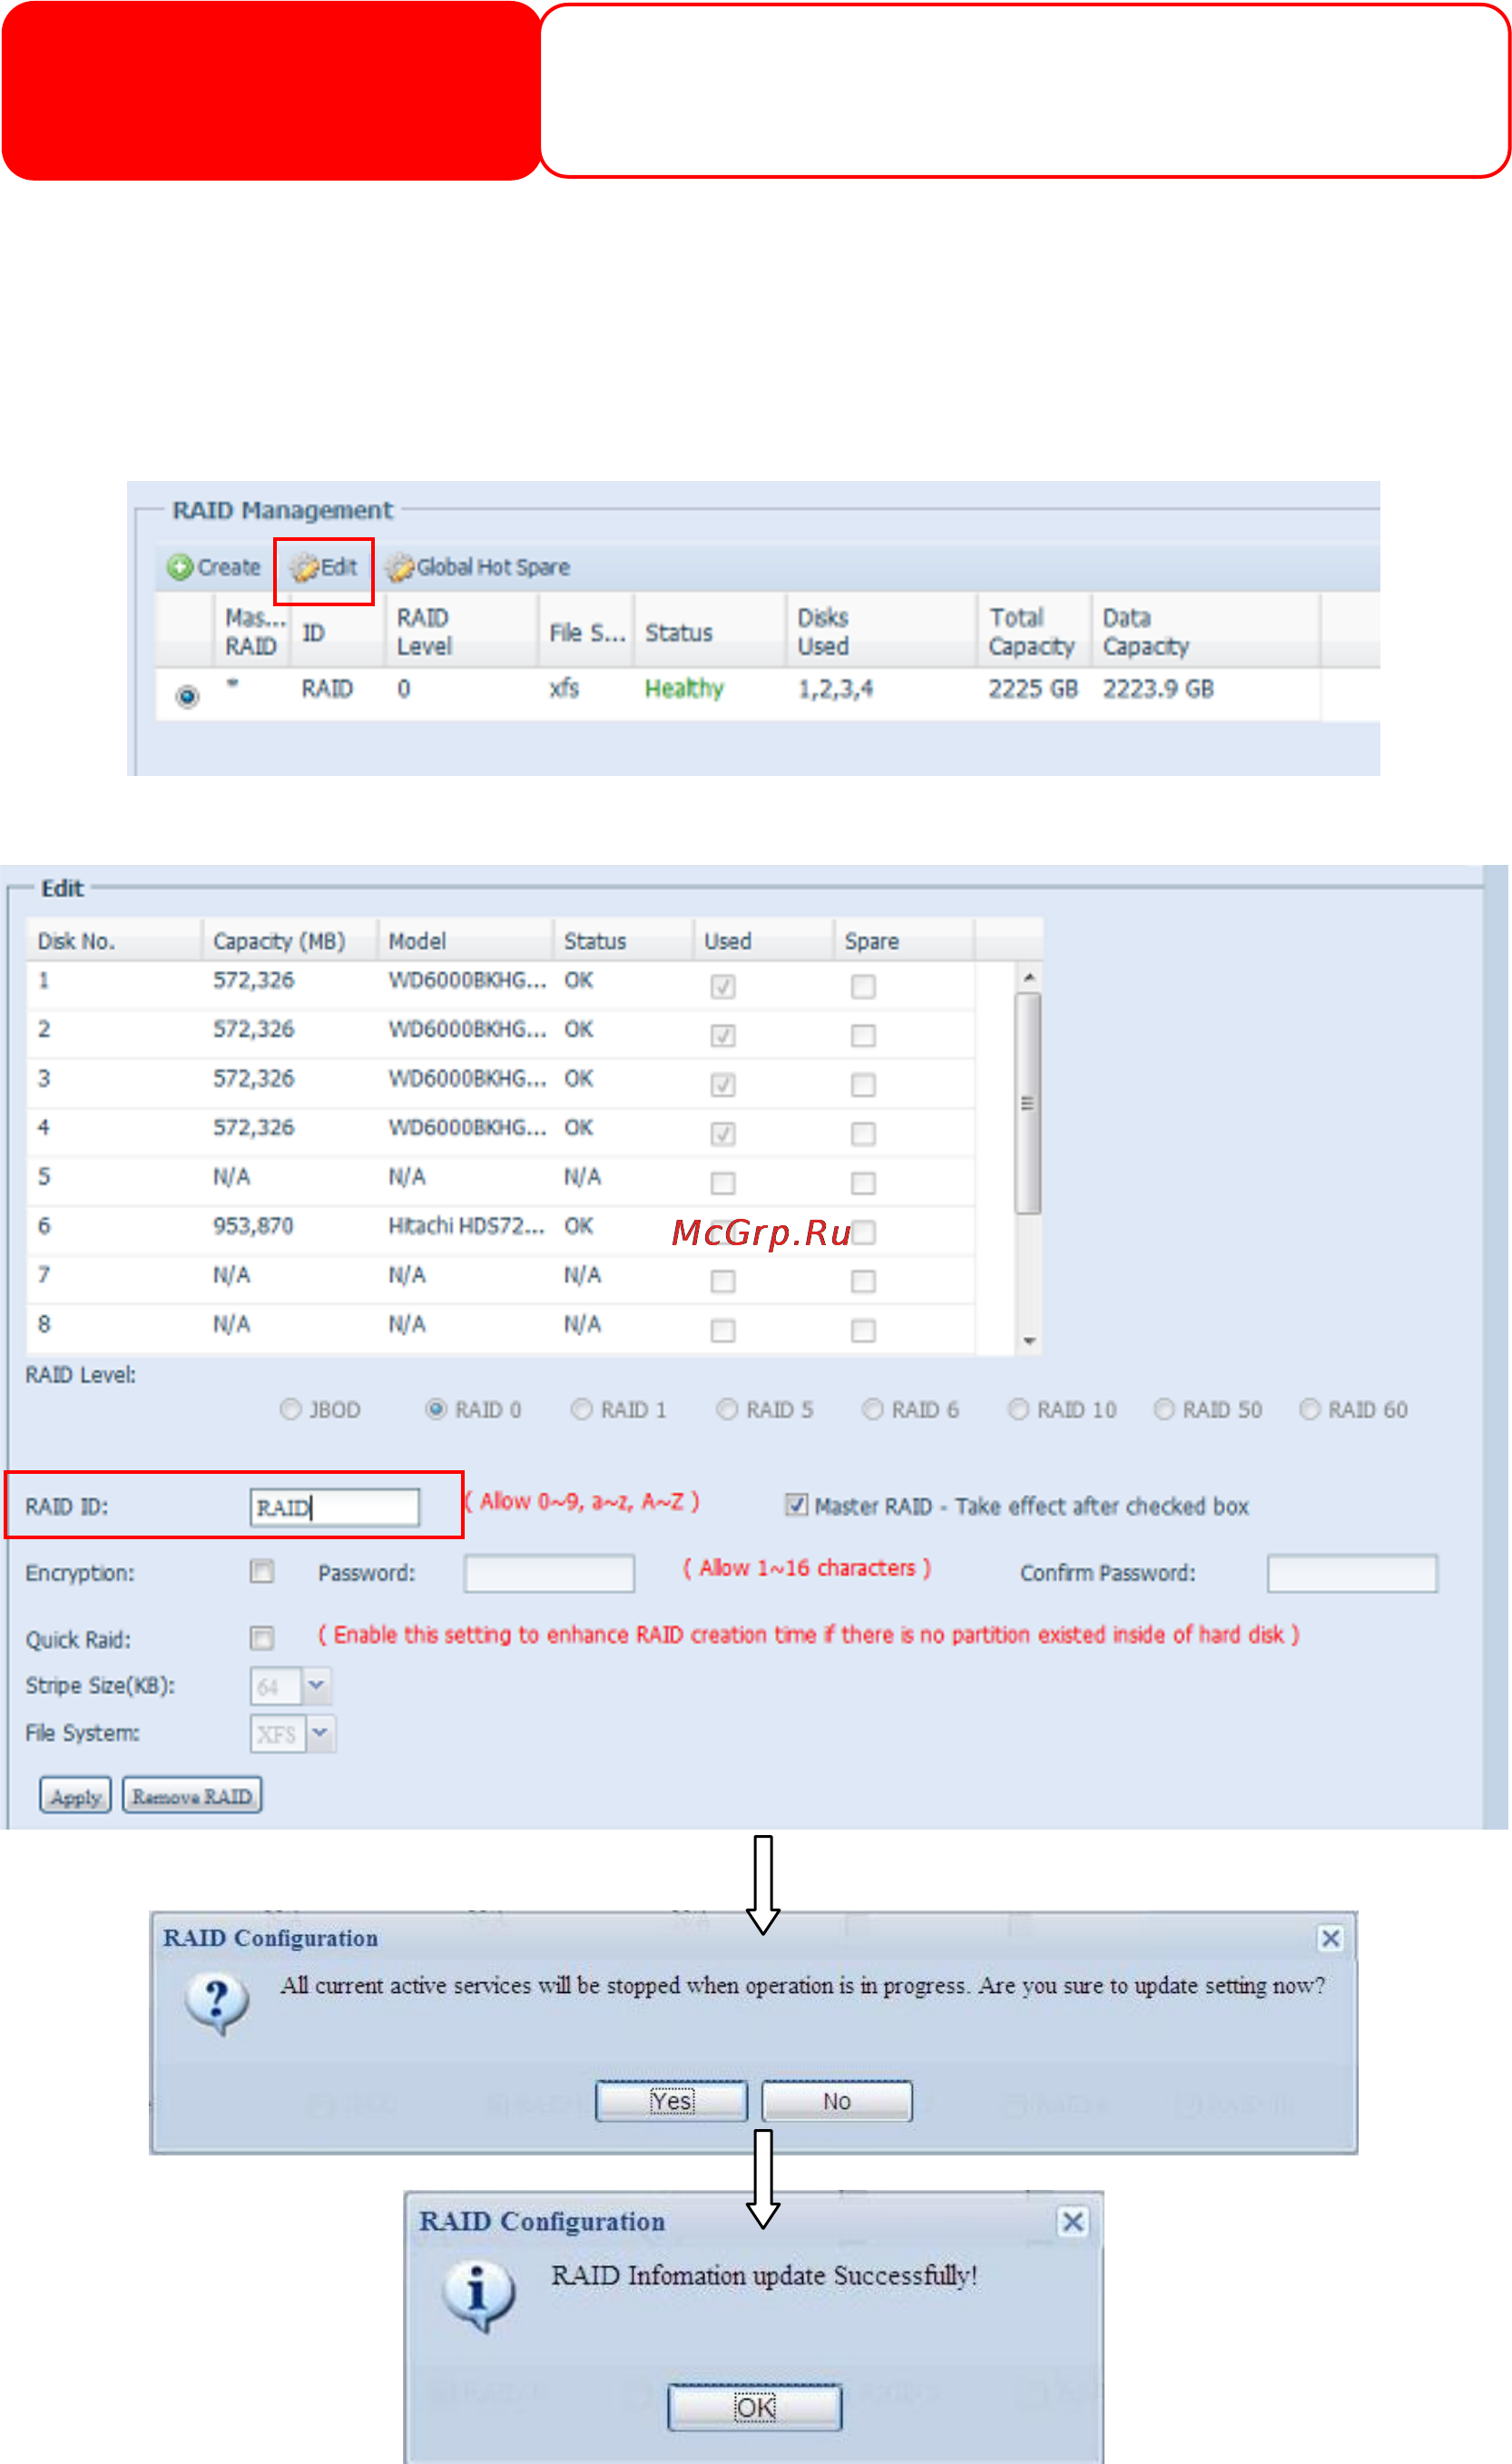Open Global Hot Spare settings
This screenshot has width=1512, height=2464.
click(x=478, y=567)
